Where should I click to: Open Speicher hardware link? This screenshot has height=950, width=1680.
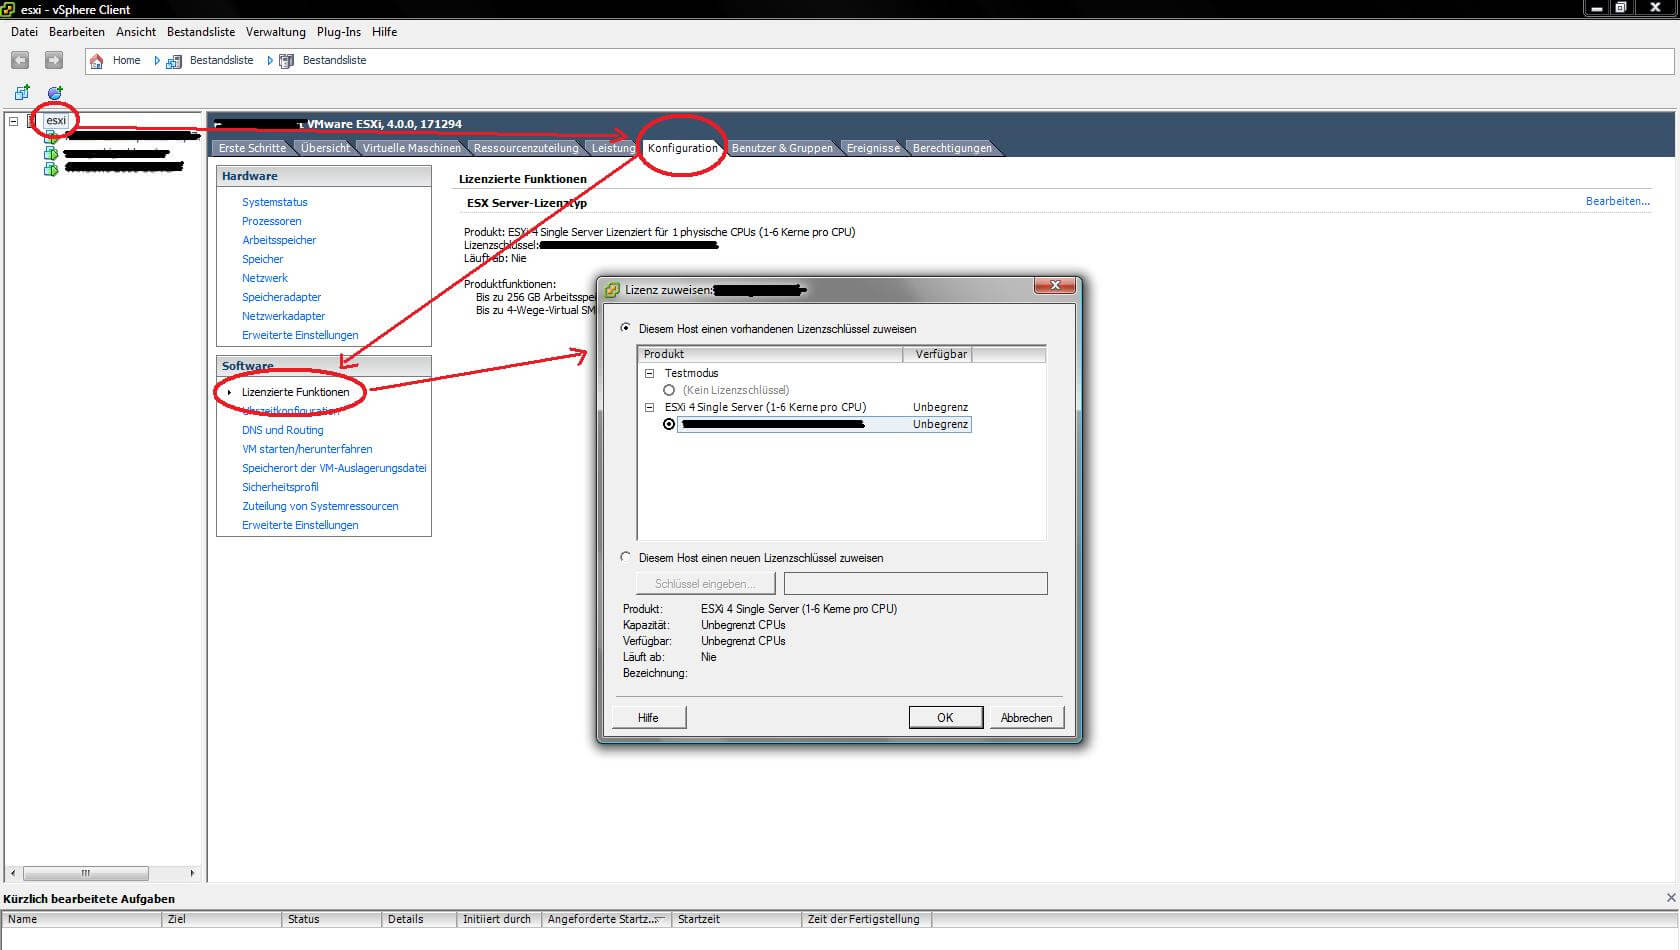click(x=262, y=259)
